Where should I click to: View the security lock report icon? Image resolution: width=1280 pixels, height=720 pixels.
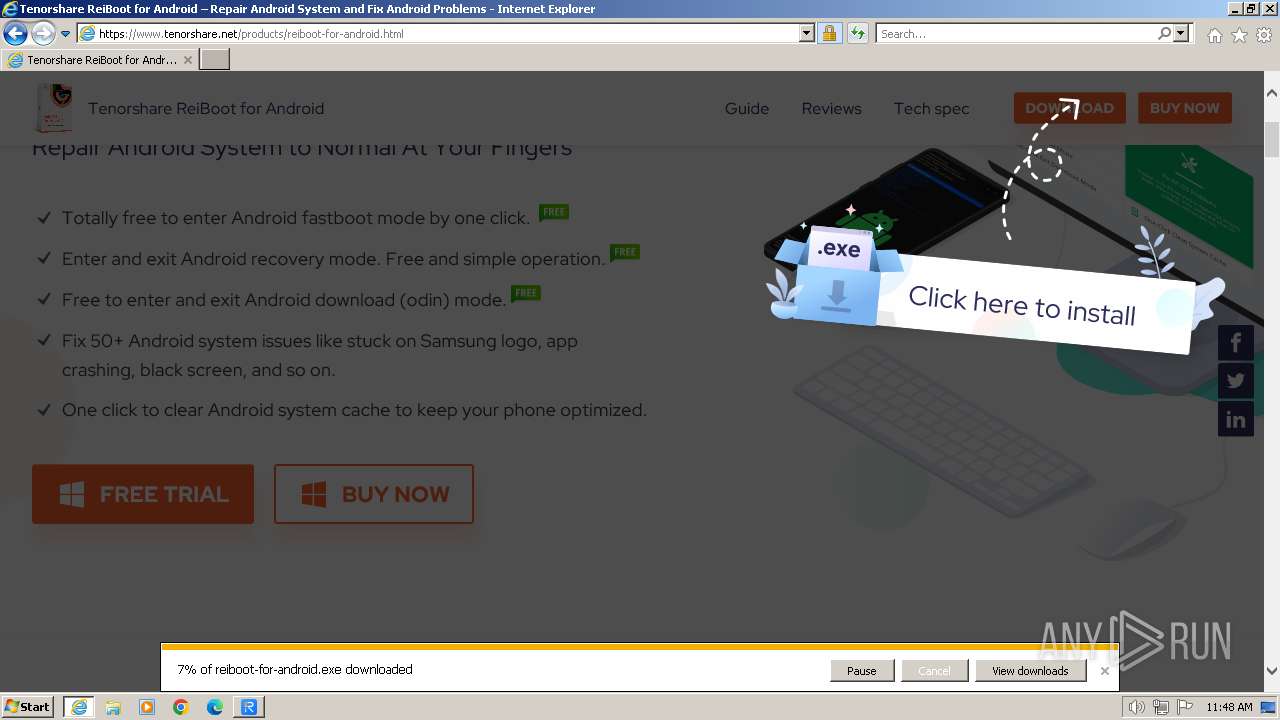(829, 33)
